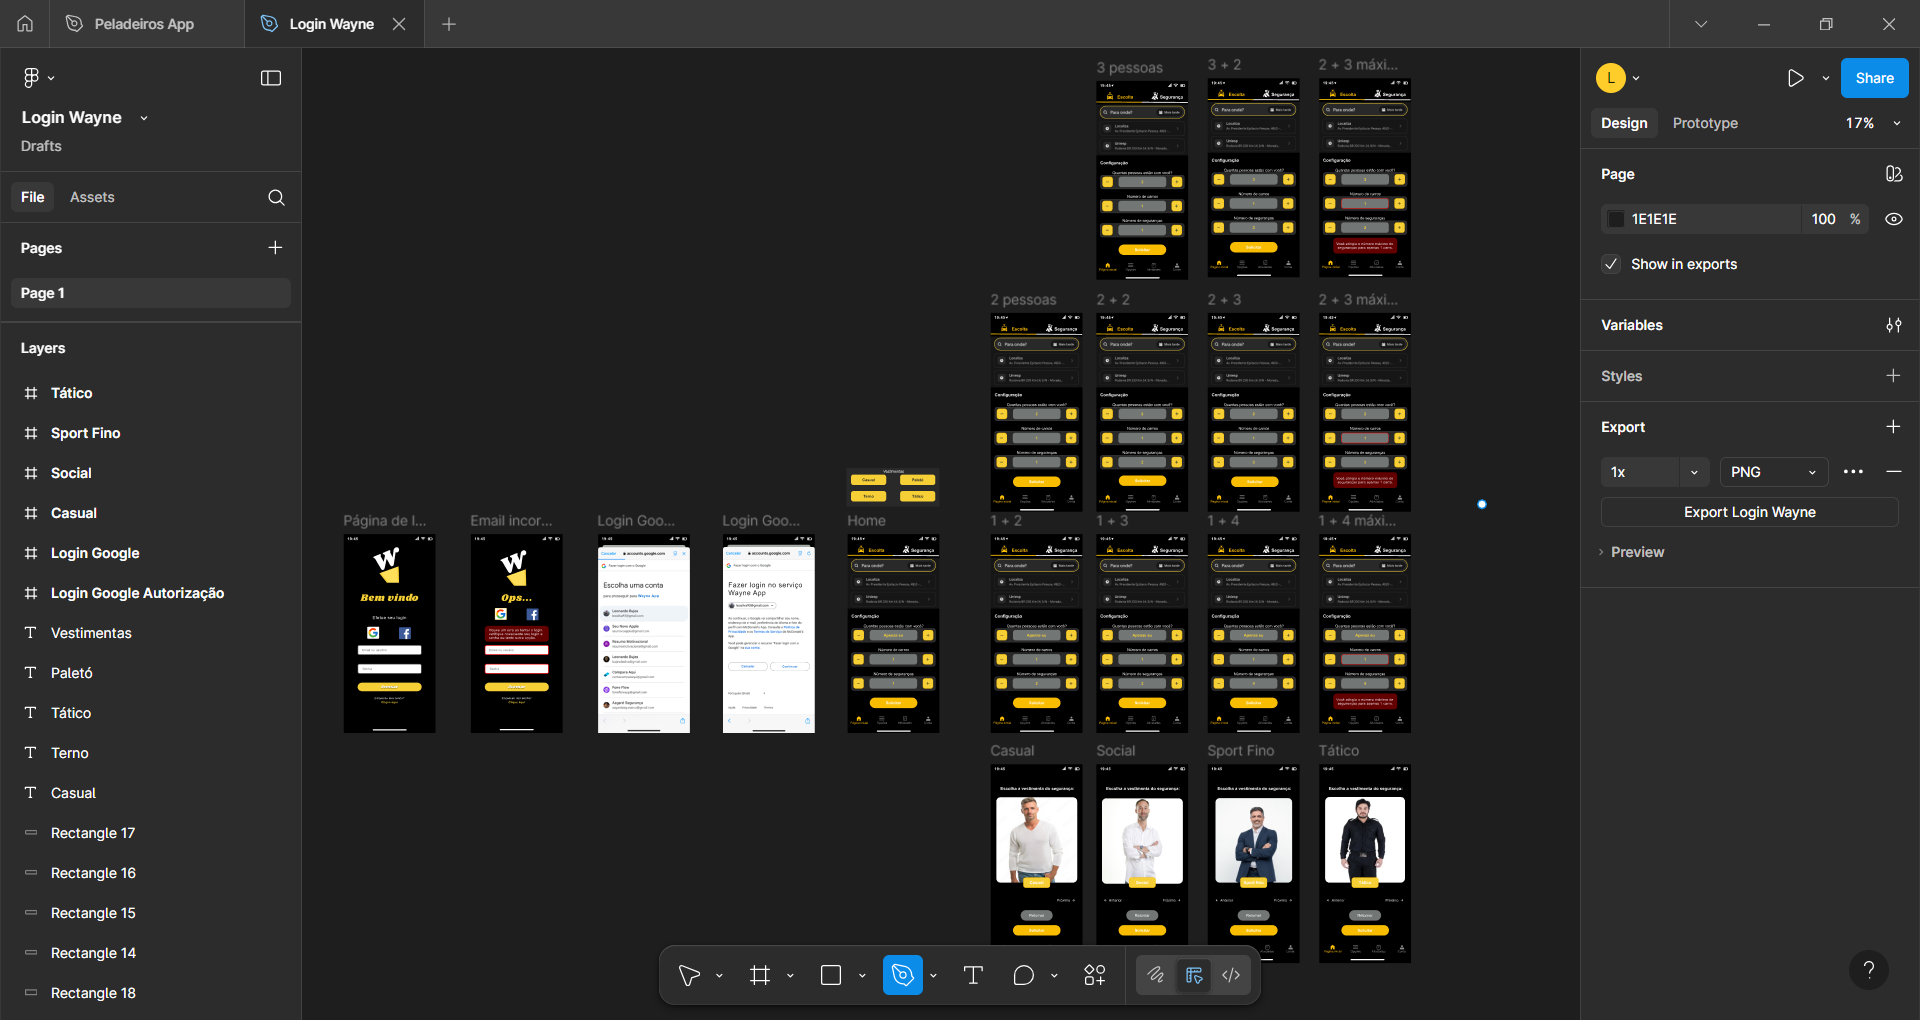The width and height of the screenshot is (1920, 1020).
Task: Click the Share button
Action: point(1874,78)
